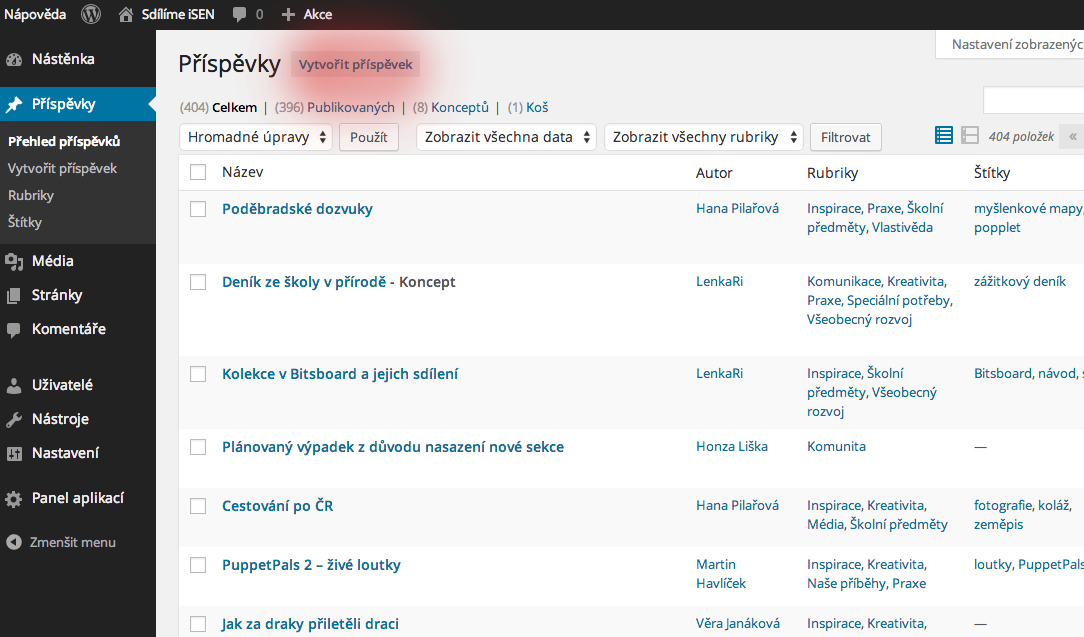Open the comments bubble icon in admin bar
1084x637 pixels.
(239, 15)
